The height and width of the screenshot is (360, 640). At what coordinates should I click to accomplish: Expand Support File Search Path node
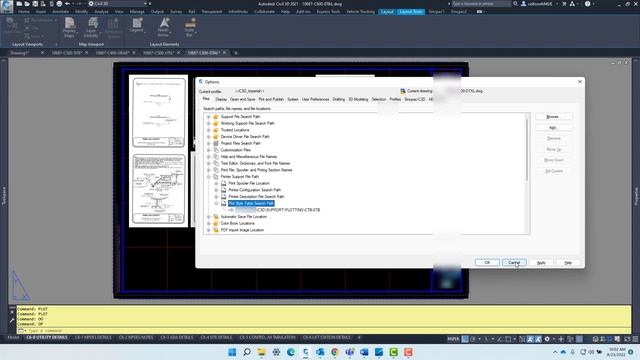(x=209, y=117)
